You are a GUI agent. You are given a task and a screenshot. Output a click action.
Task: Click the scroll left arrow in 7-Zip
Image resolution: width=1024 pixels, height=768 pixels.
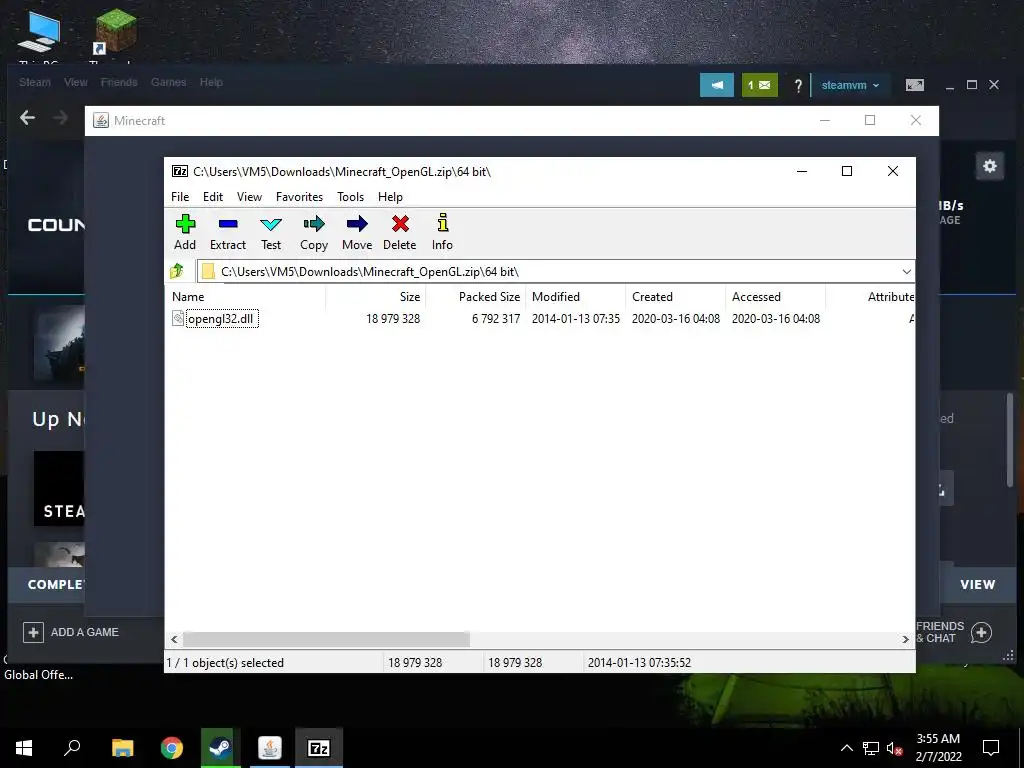[174, 639]
